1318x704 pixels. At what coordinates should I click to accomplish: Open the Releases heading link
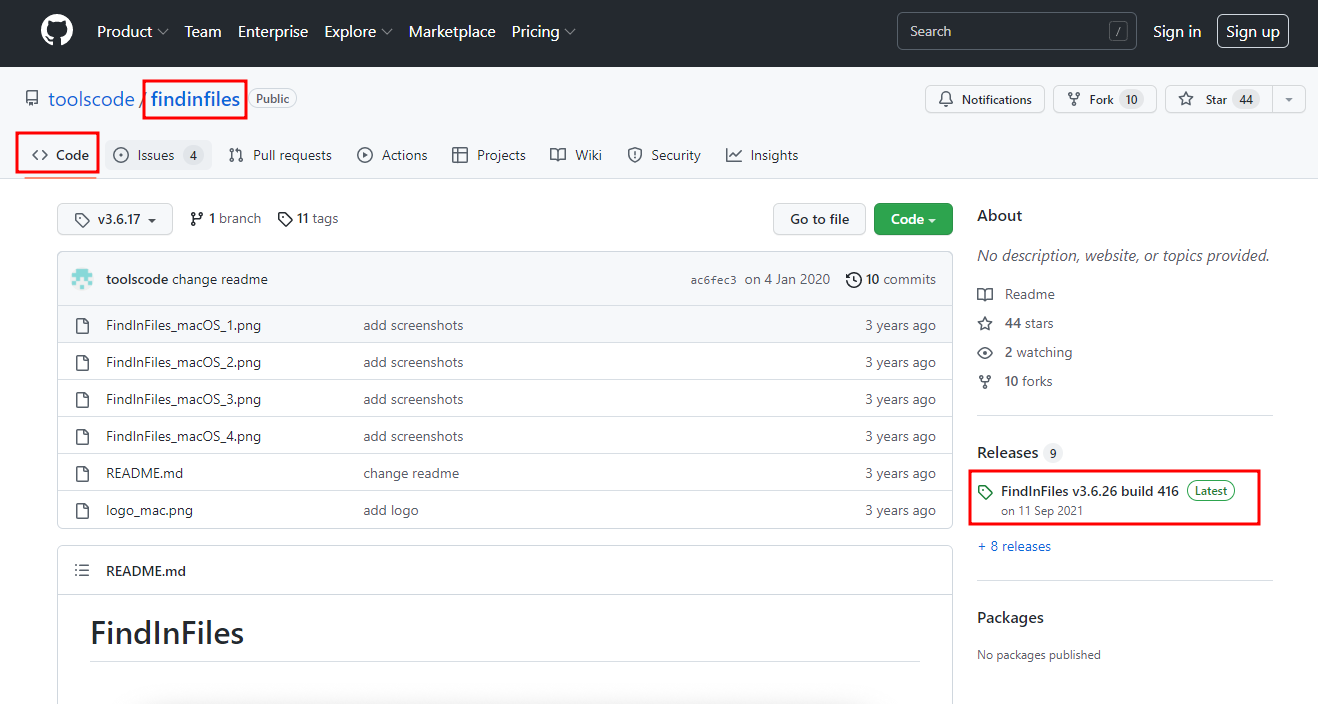tap(1007, 453)
